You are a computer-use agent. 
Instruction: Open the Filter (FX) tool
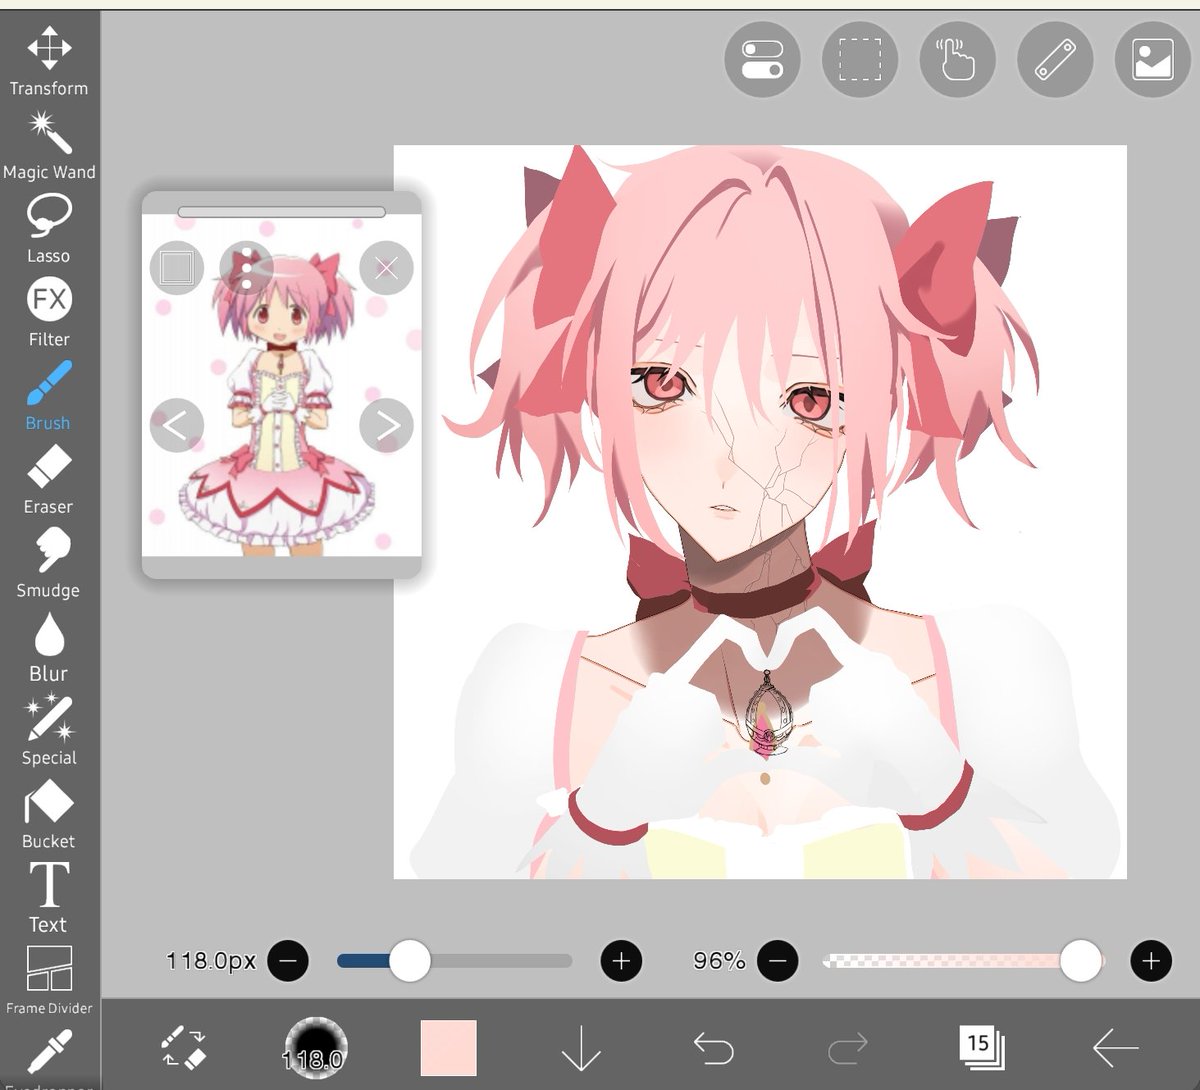[48, 313]
